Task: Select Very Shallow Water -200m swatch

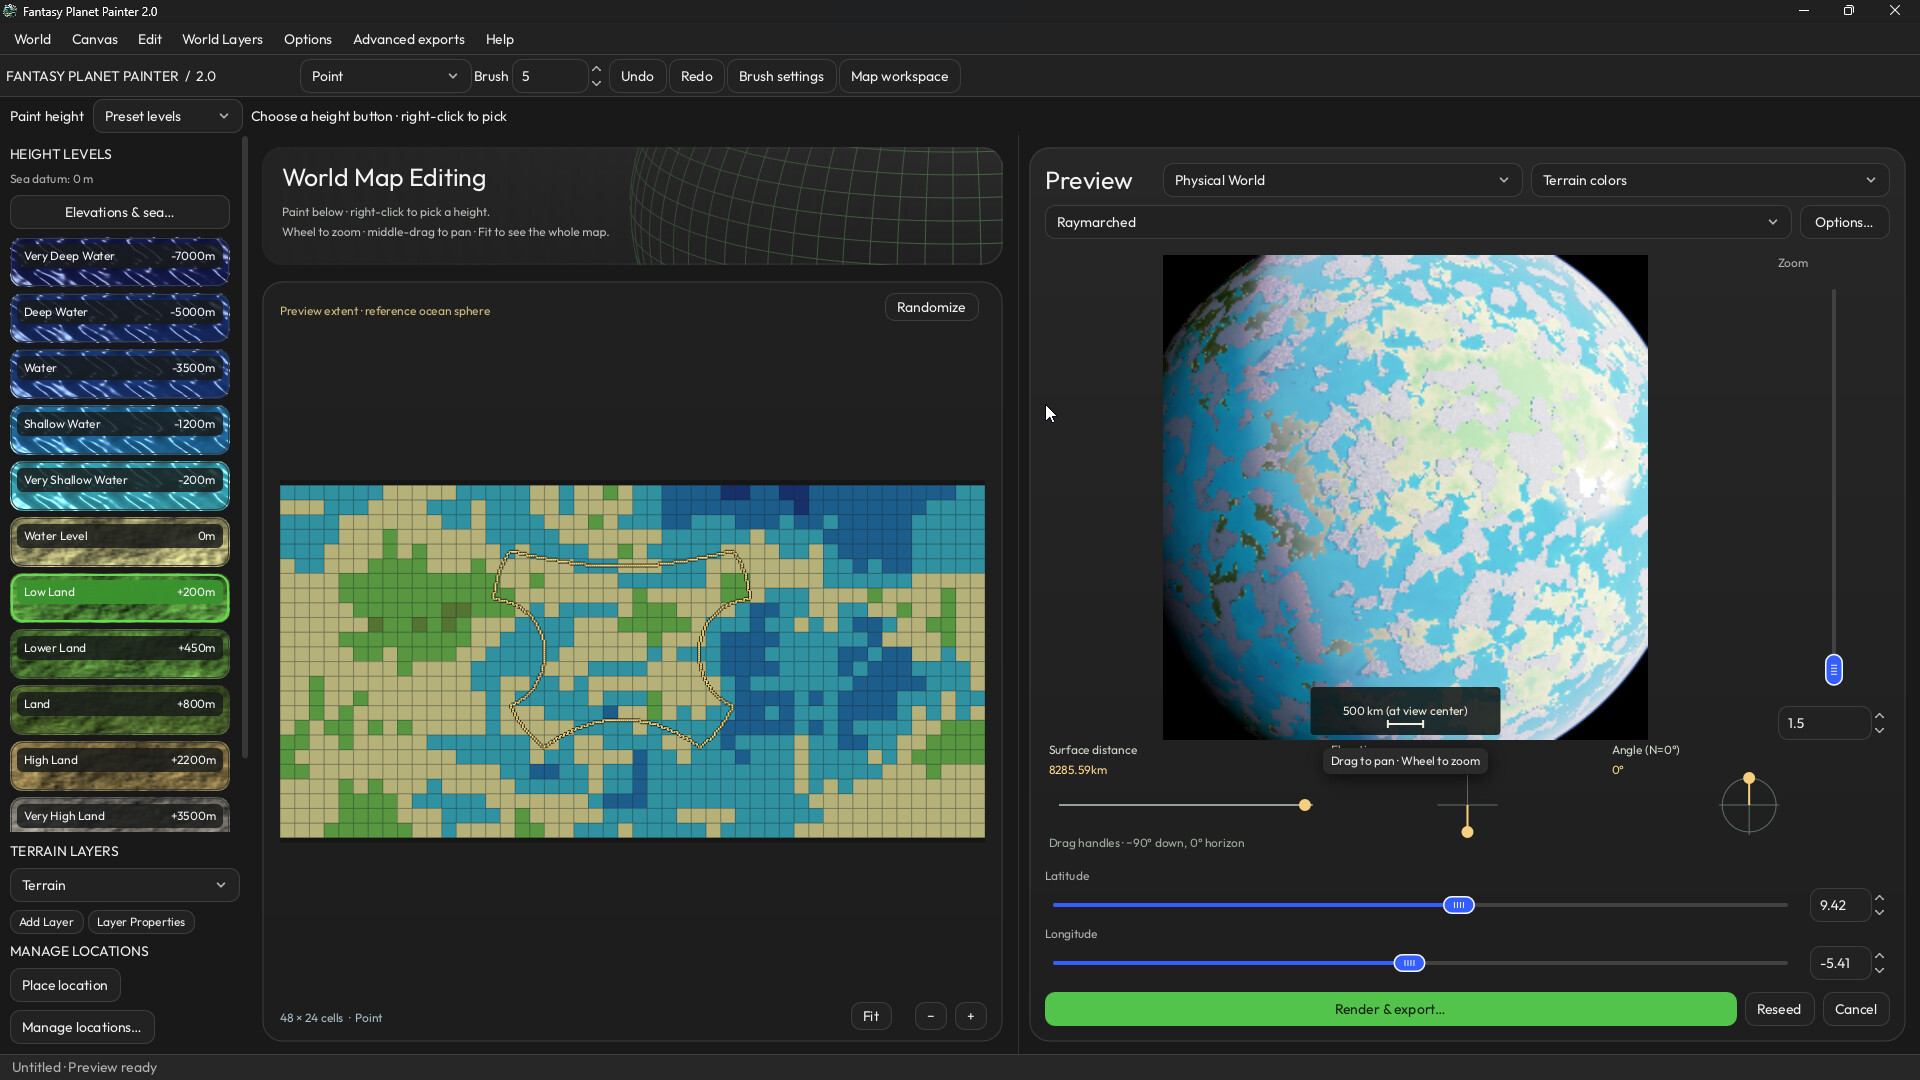Action: point(120,486)
